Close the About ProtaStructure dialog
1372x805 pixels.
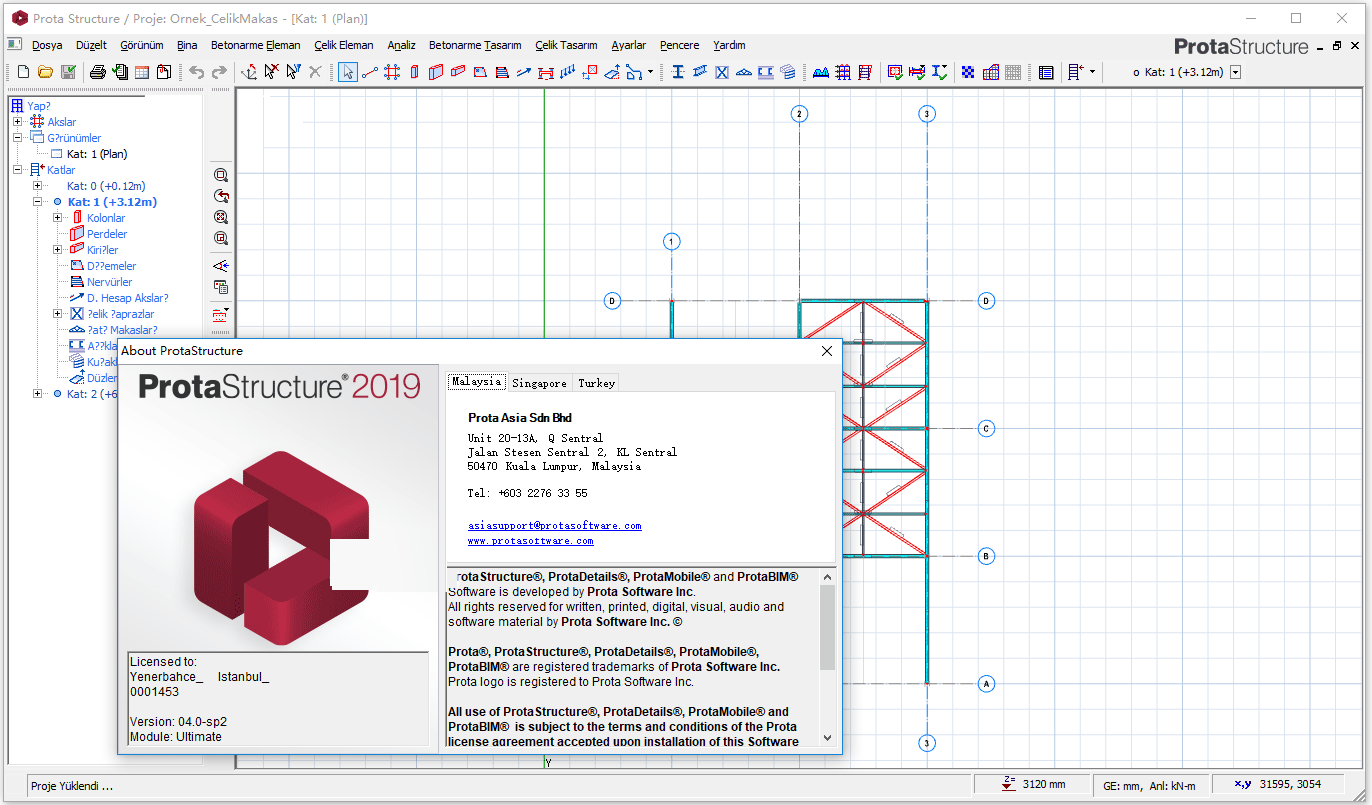coord(827,351)
